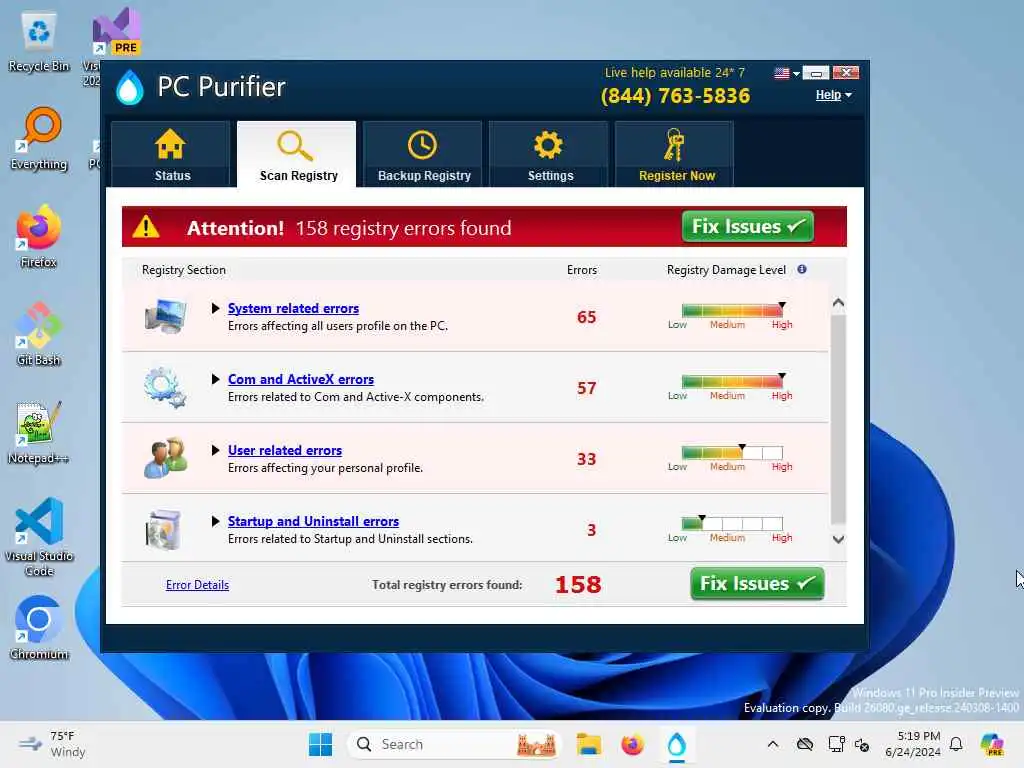Show hidden system tray icons
The height and width of the screenshot is (768, 1024).
pyautogui.click(x=773, y=744)
